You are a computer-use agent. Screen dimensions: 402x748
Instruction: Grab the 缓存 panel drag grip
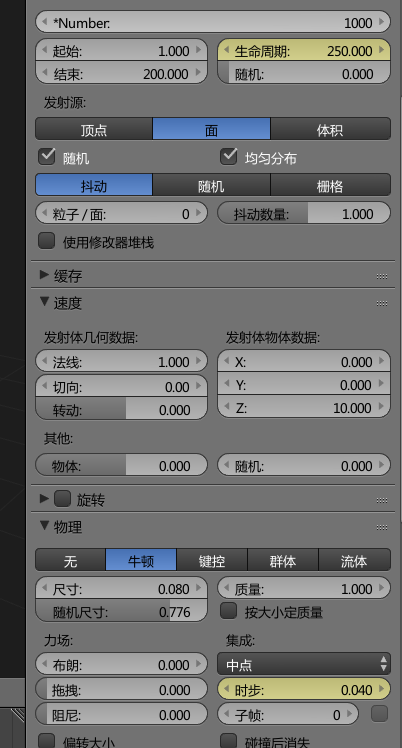pyautogui.click(x=381, y=276)
